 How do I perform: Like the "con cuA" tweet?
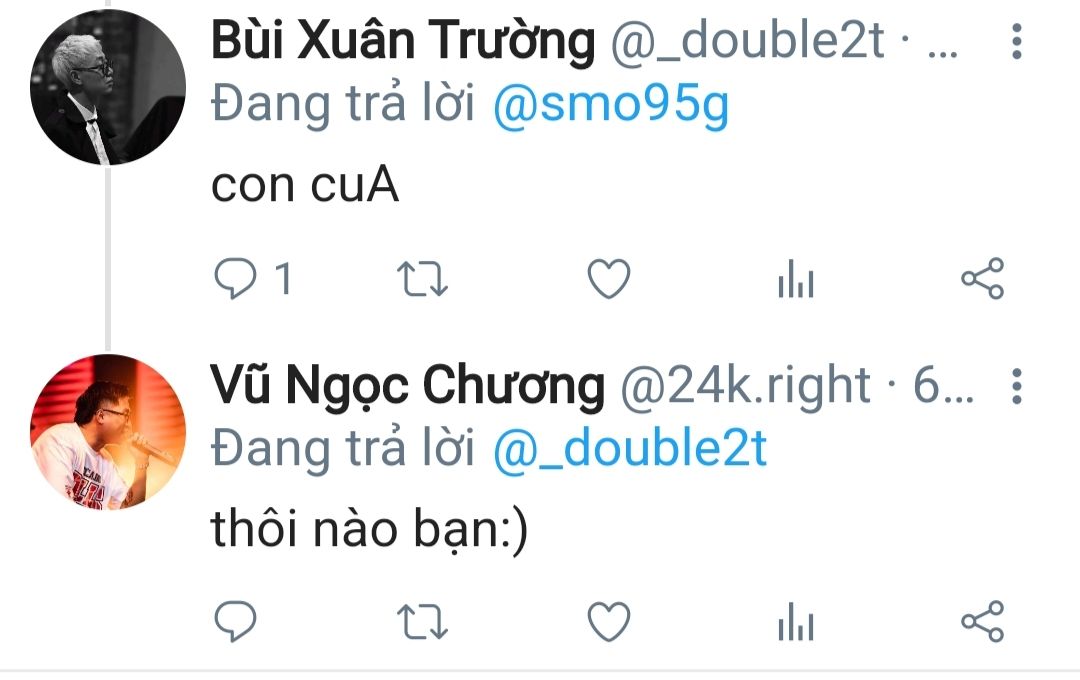pos(609,278)
